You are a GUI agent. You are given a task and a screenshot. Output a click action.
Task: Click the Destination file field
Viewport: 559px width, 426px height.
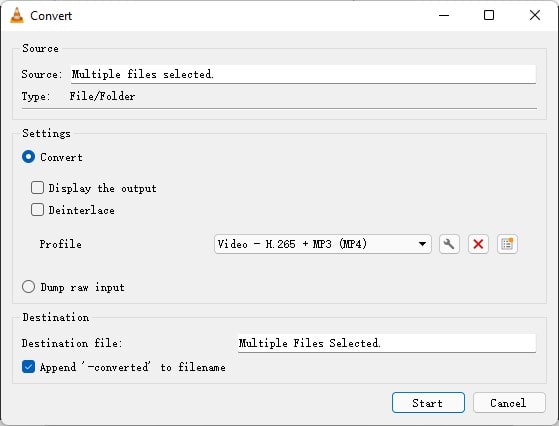[x=387, y=343]
